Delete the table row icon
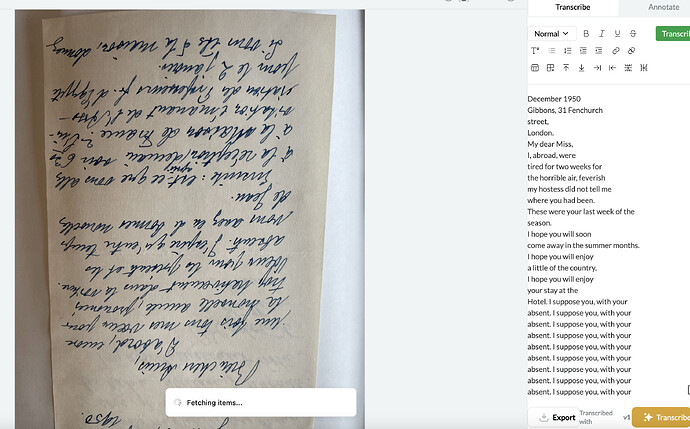Image resolution: width=690 pixels, height=429 pixels. [628, 68]
